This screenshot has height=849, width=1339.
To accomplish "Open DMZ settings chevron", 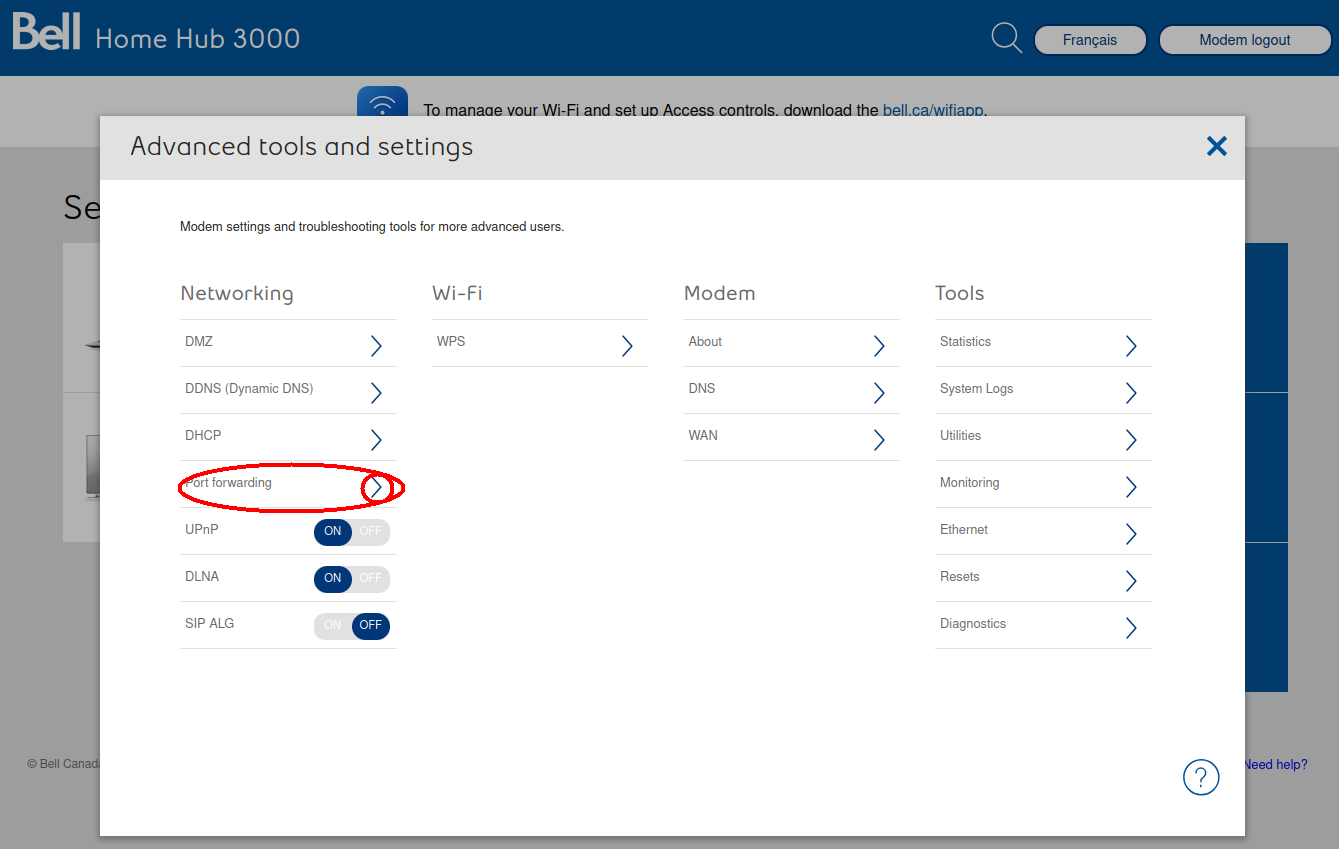I will [376, 346].
